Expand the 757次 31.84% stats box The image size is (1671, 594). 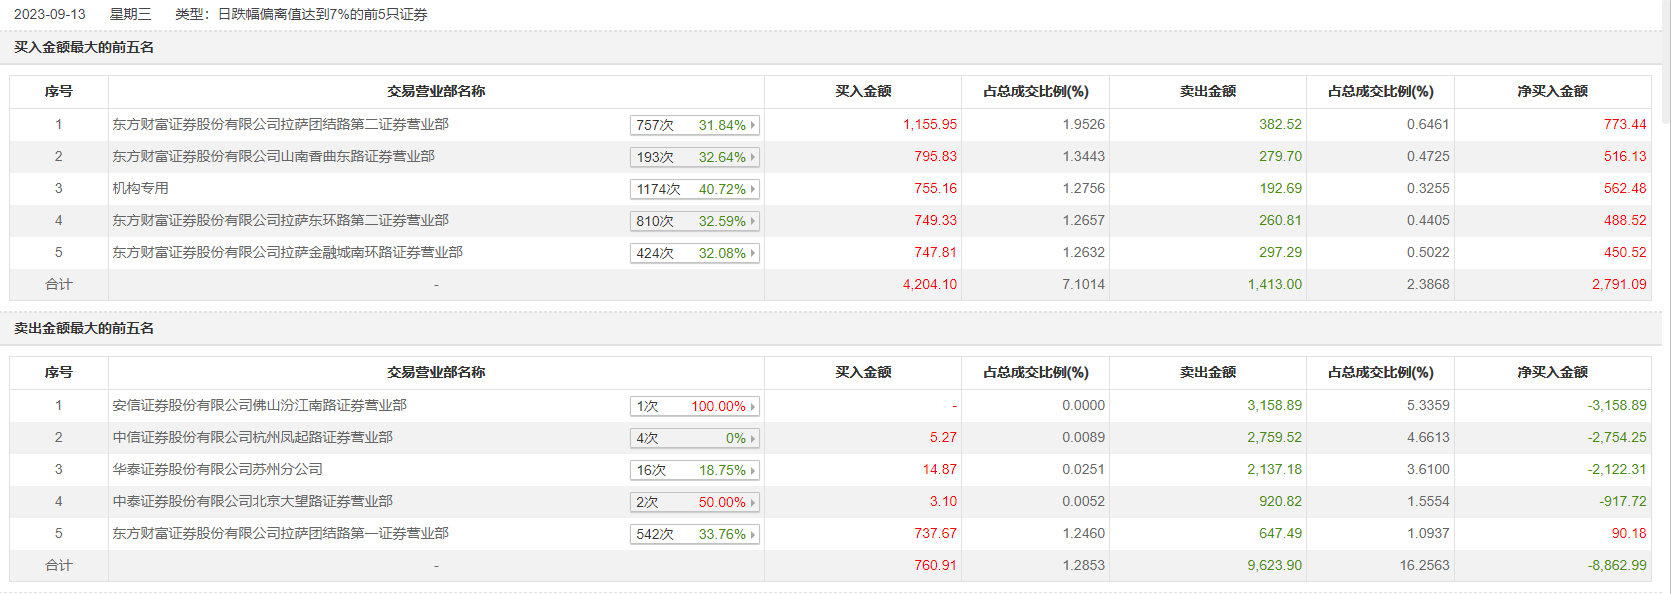(x=695, y=125)
